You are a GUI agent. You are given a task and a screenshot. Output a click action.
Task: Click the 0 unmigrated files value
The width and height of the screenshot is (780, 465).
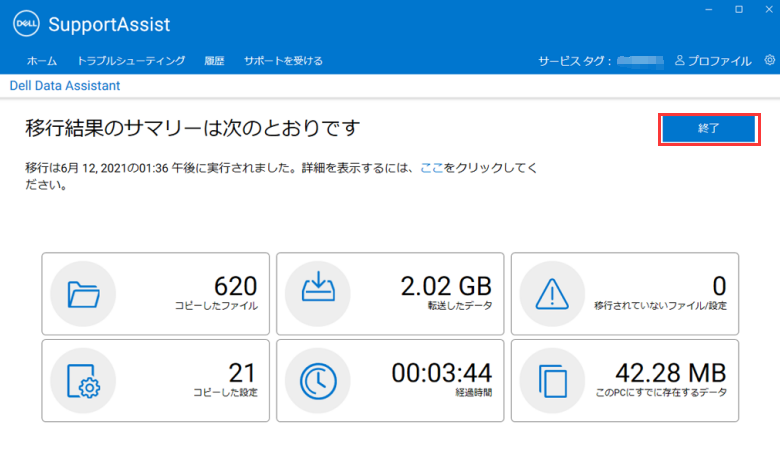(719, 286)
